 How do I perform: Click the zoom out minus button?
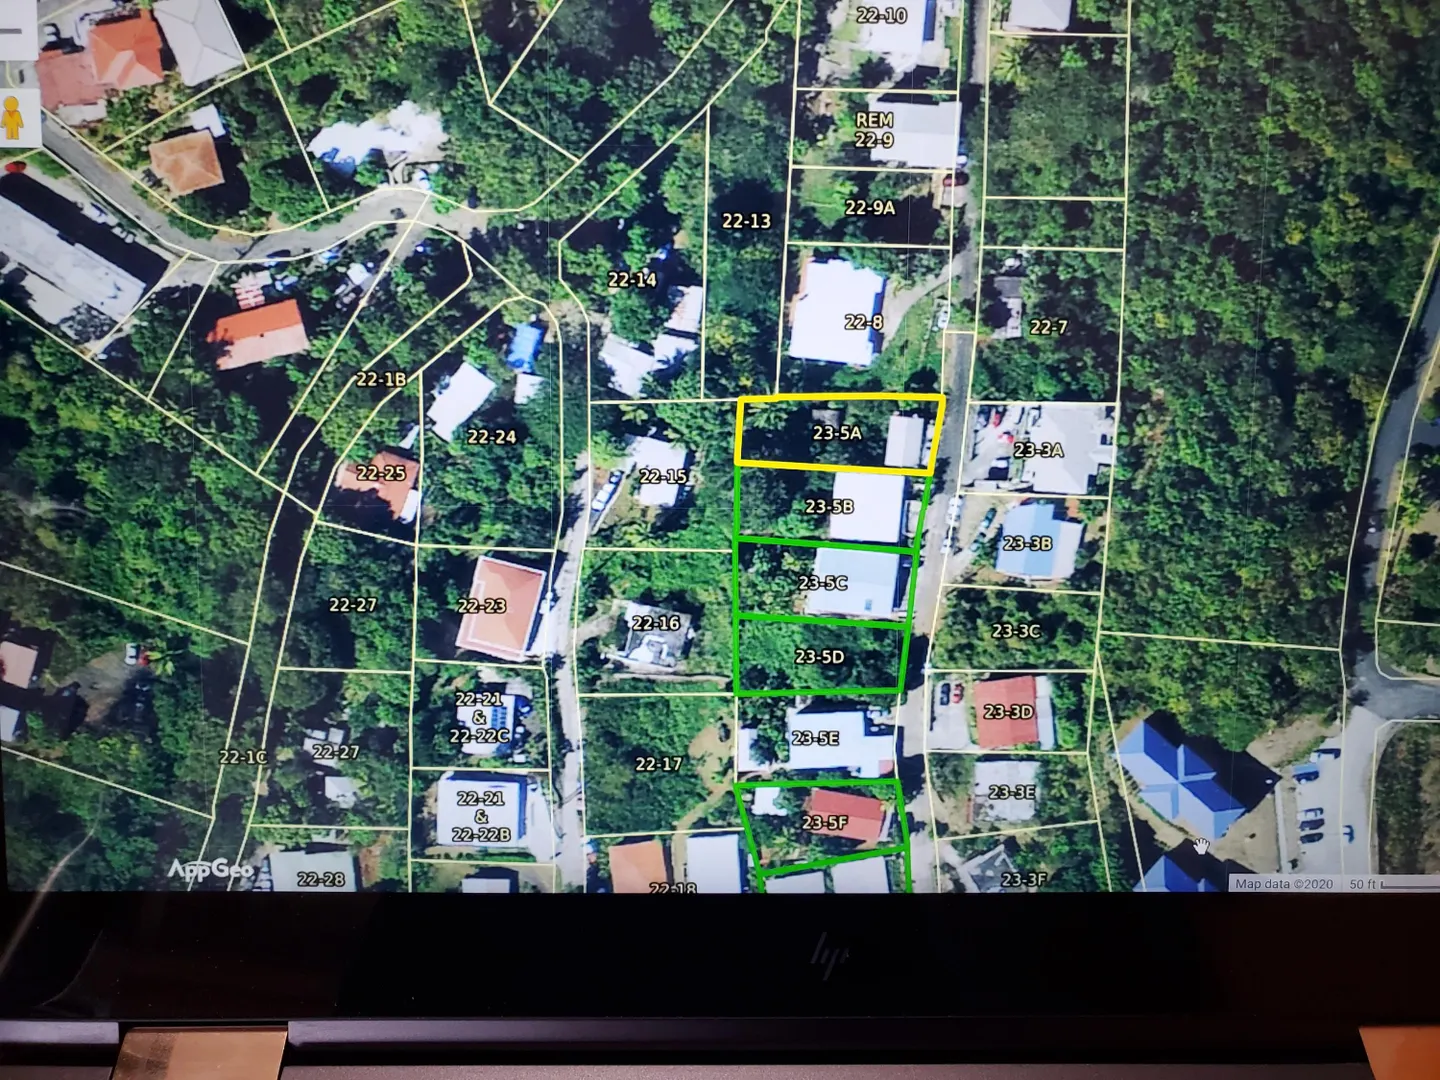[13, 27]
